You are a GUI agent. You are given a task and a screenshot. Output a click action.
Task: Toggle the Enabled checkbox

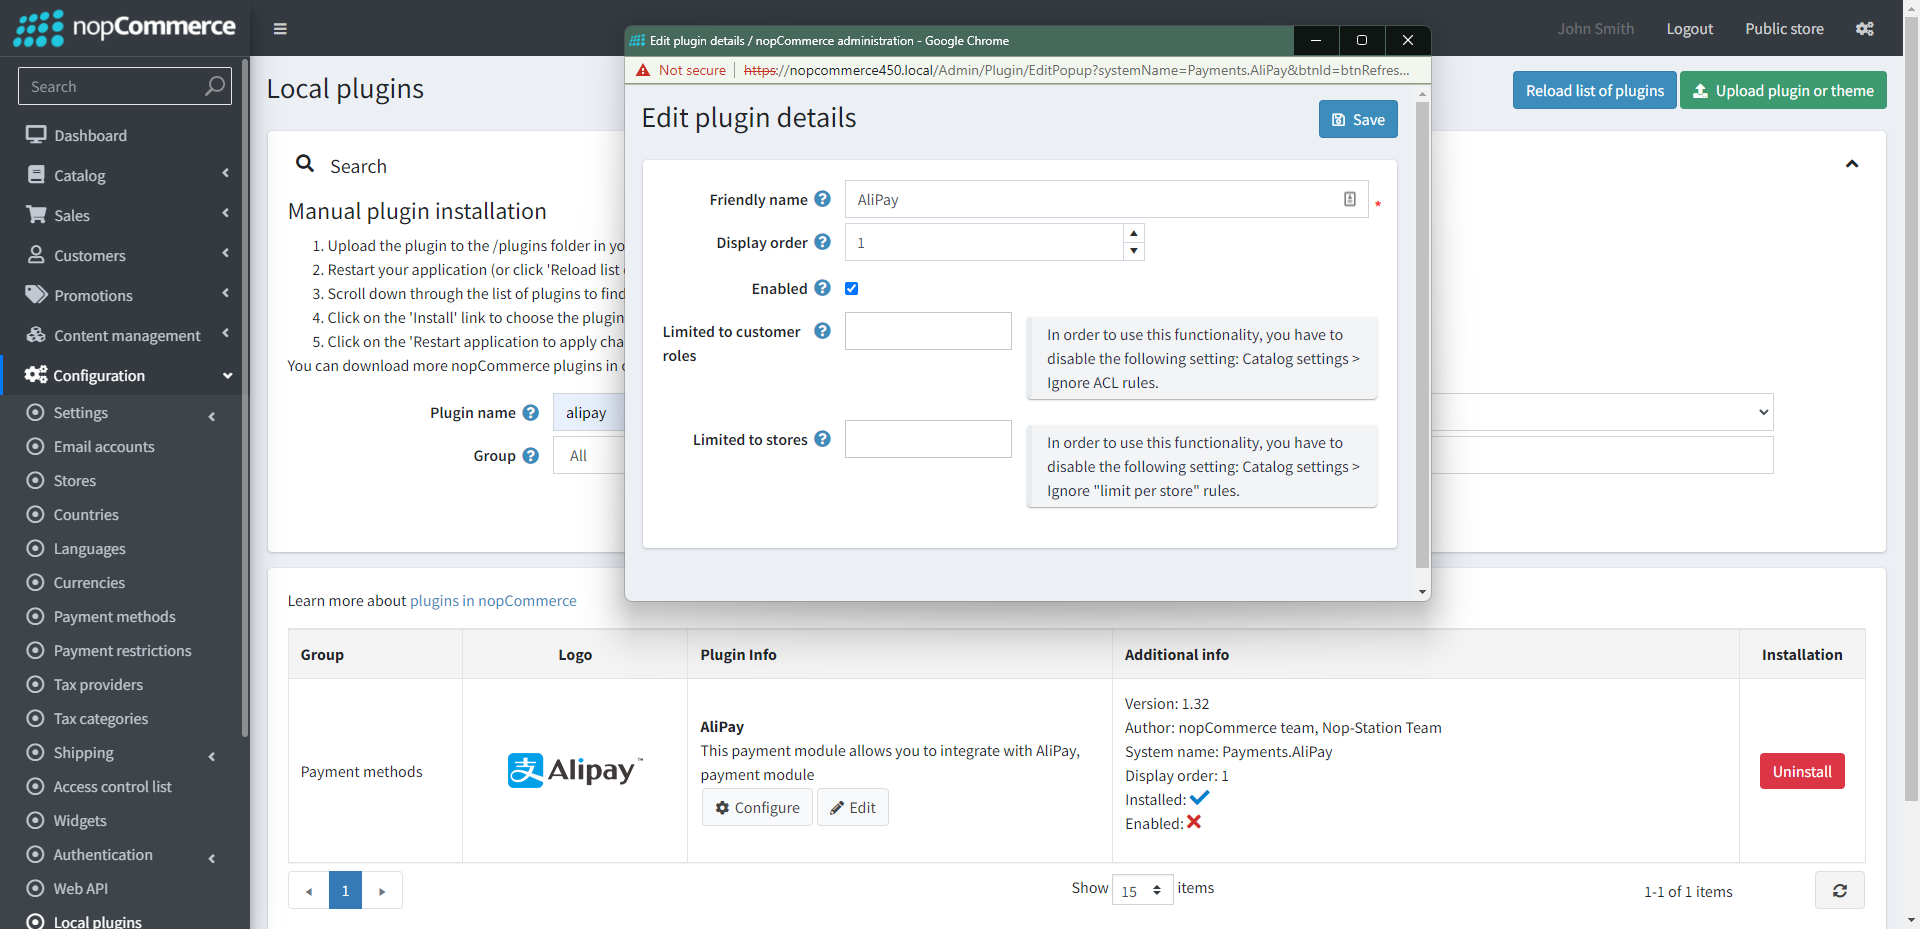click(x=852, y=288)
